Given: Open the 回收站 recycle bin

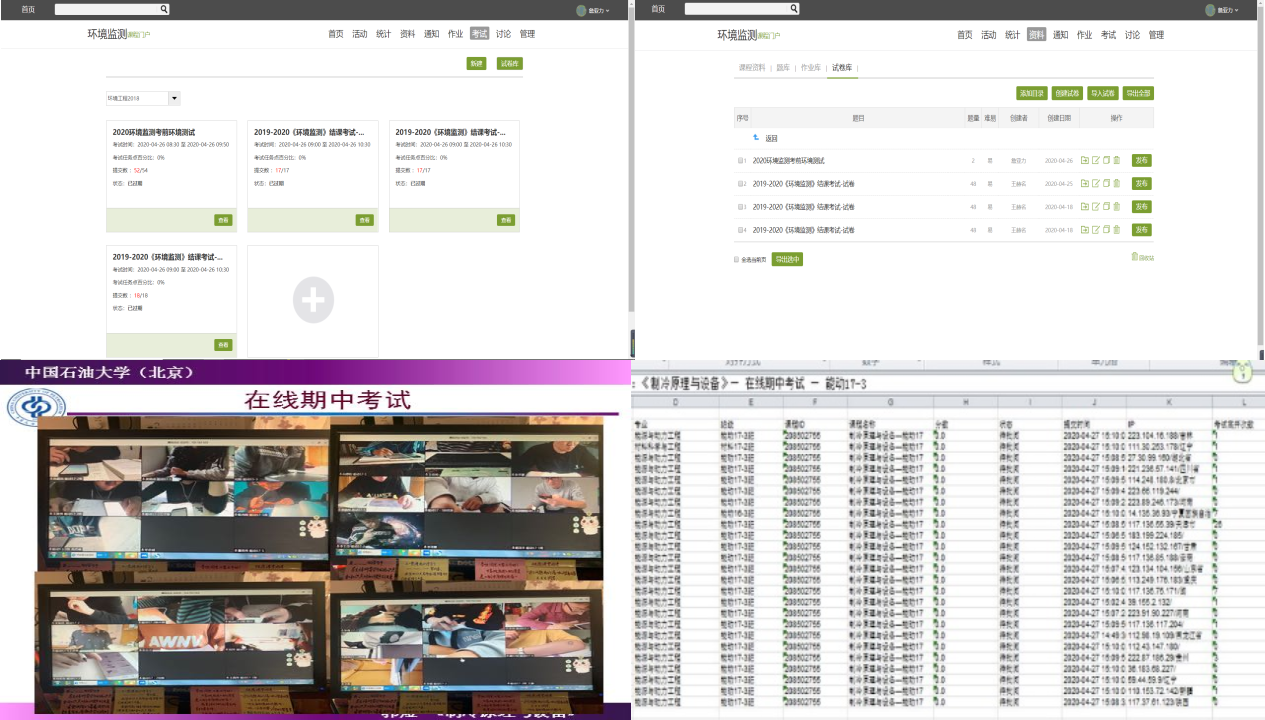Looking at the screenshot, I should click(1141, 257).
